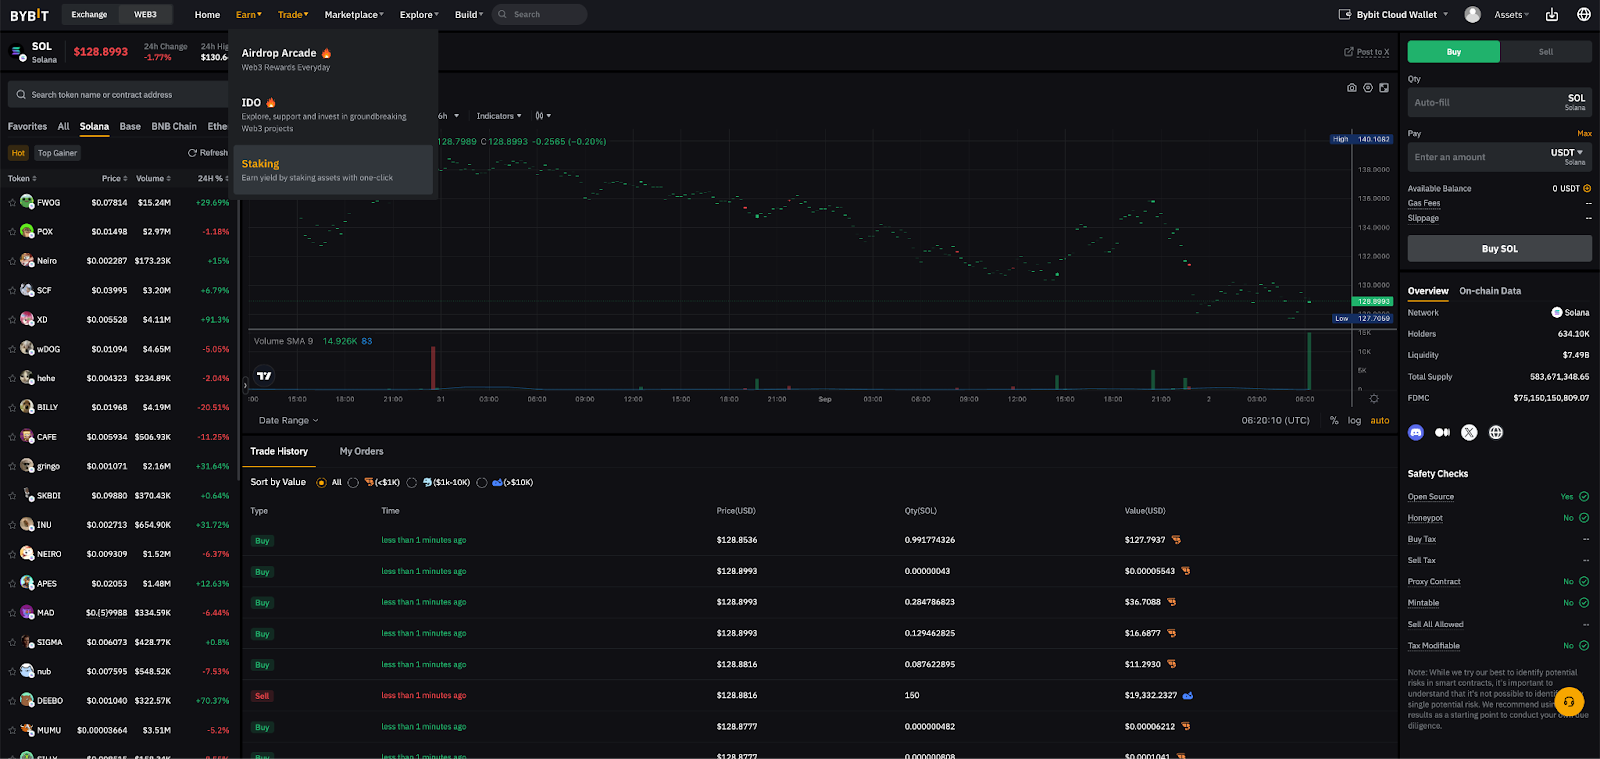
Task: Click Max pay amount link
Action: (1584, 134)
